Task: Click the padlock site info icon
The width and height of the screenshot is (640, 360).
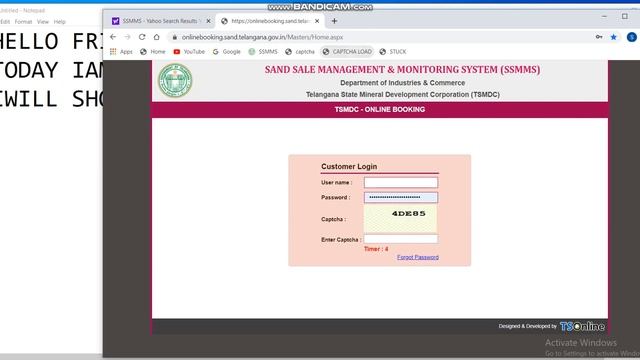Action: (x=175, y=37)
